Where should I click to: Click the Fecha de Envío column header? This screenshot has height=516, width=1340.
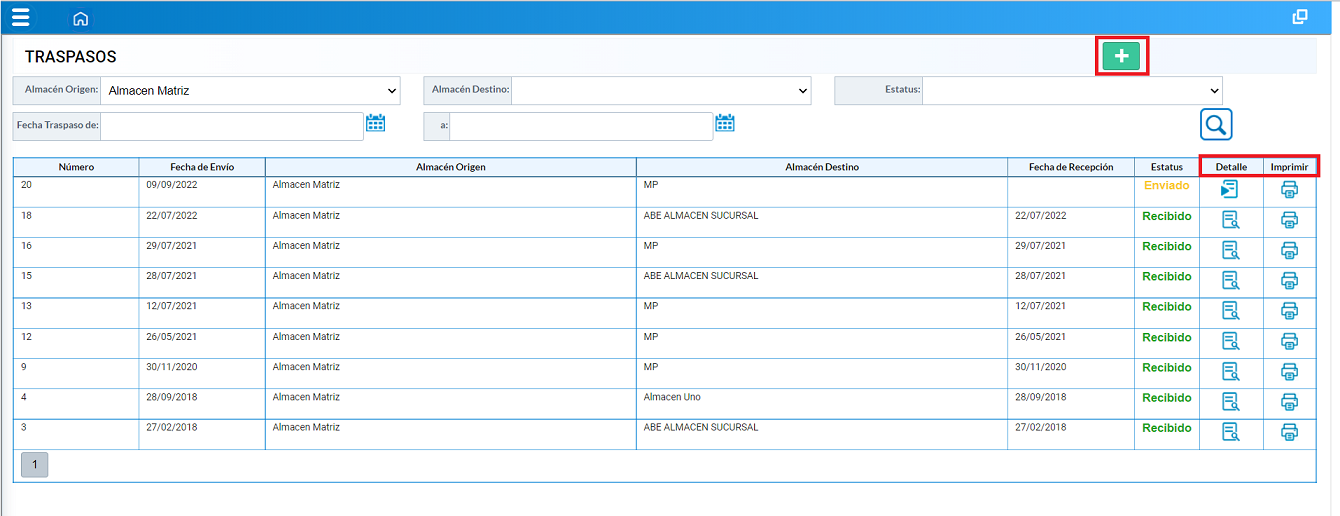(x=202, y=167)
